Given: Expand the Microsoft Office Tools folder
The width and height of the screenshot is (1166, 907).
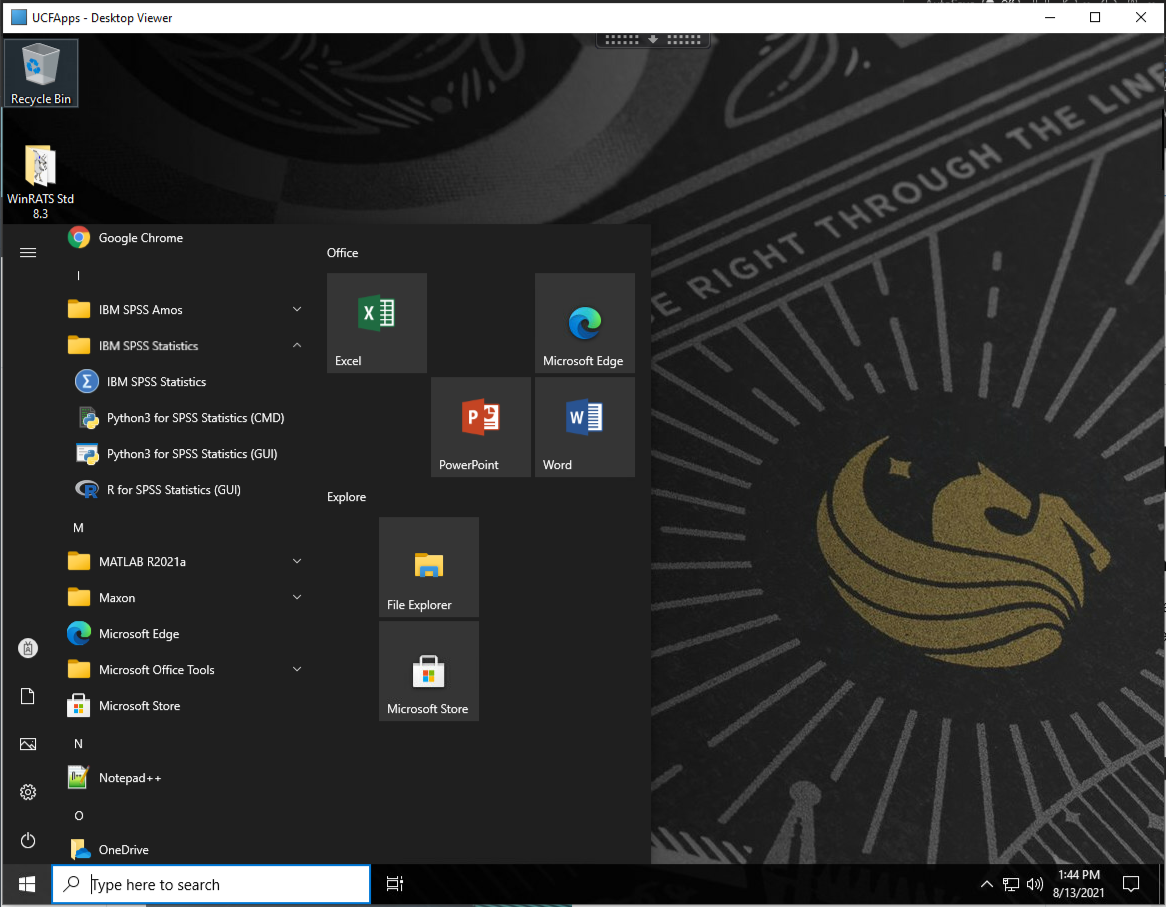Looking at the screenshot, I should coord(184,670).
